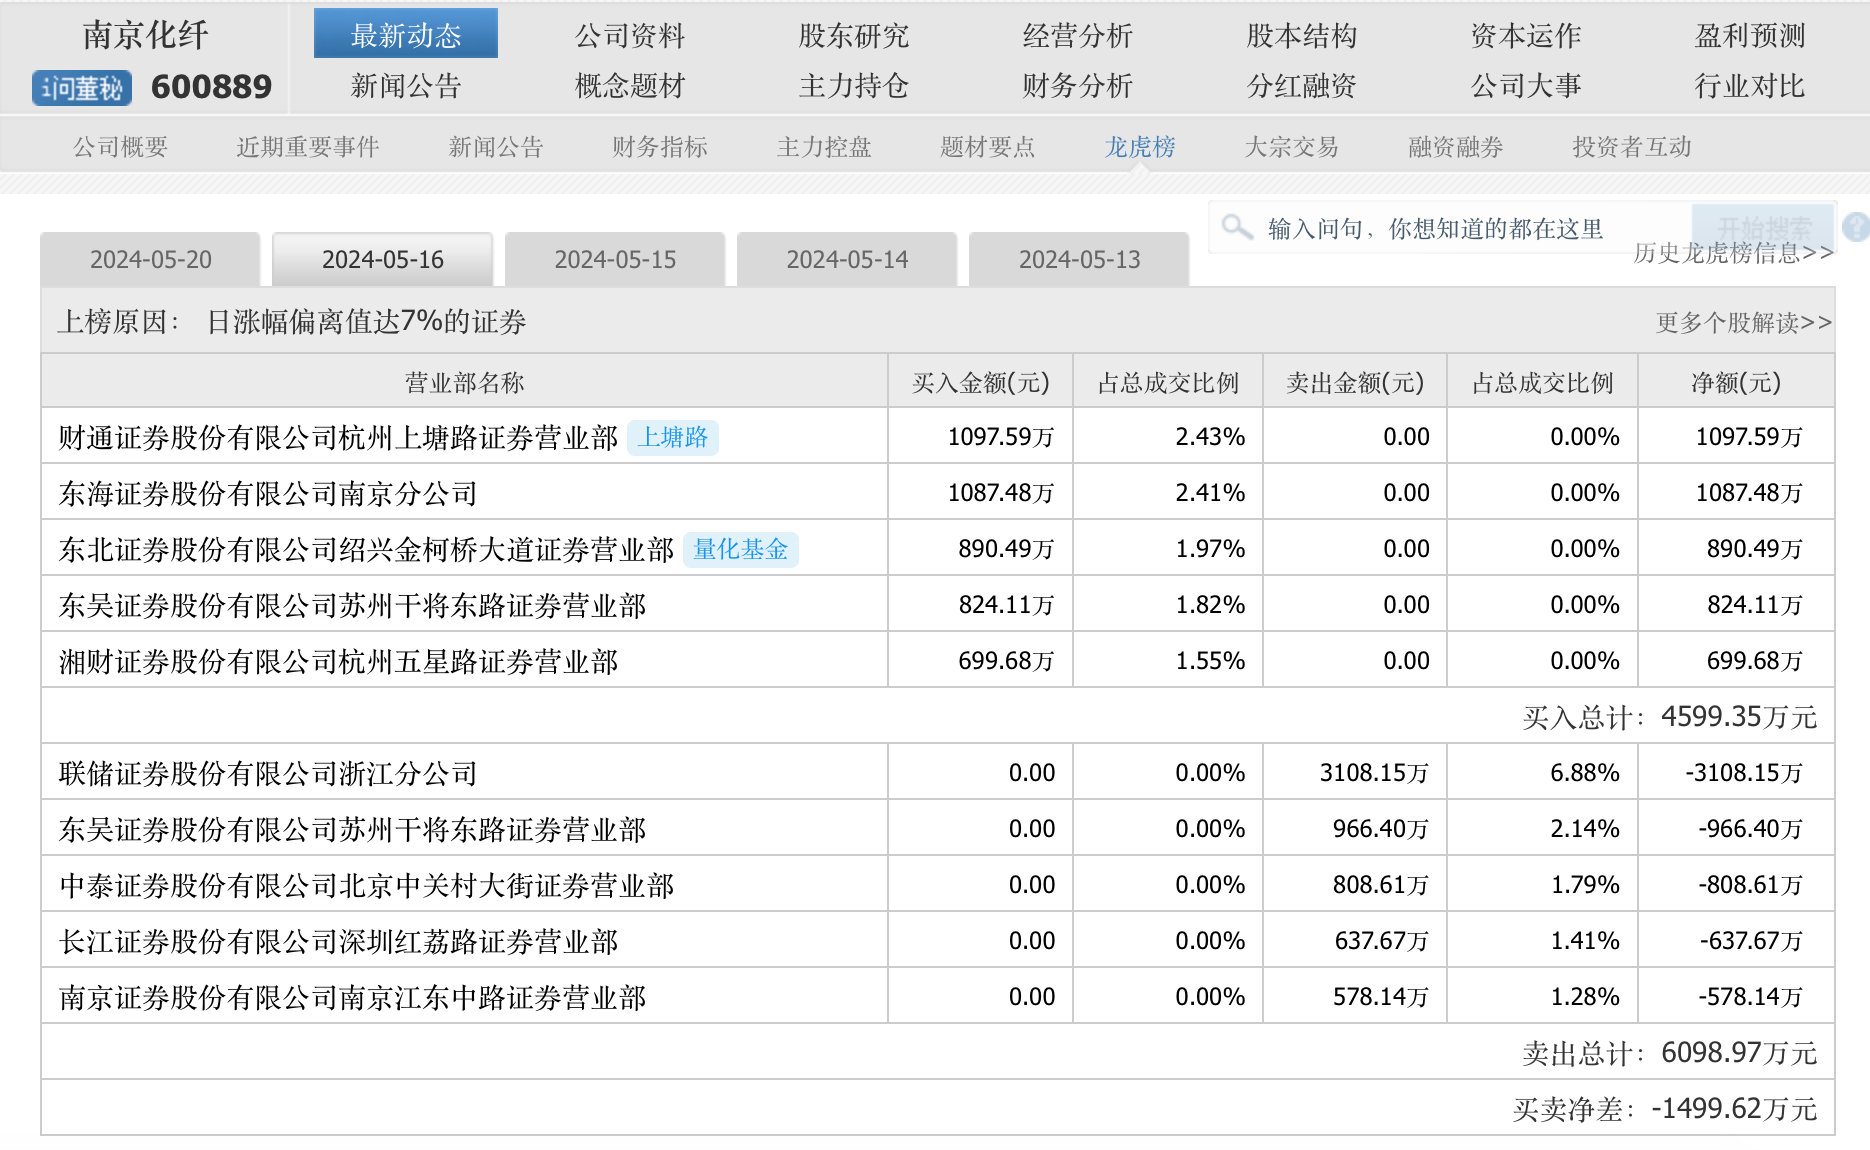
Task: Open the 盈利预测 navigation item
Action: click(x=1749, y=35)
